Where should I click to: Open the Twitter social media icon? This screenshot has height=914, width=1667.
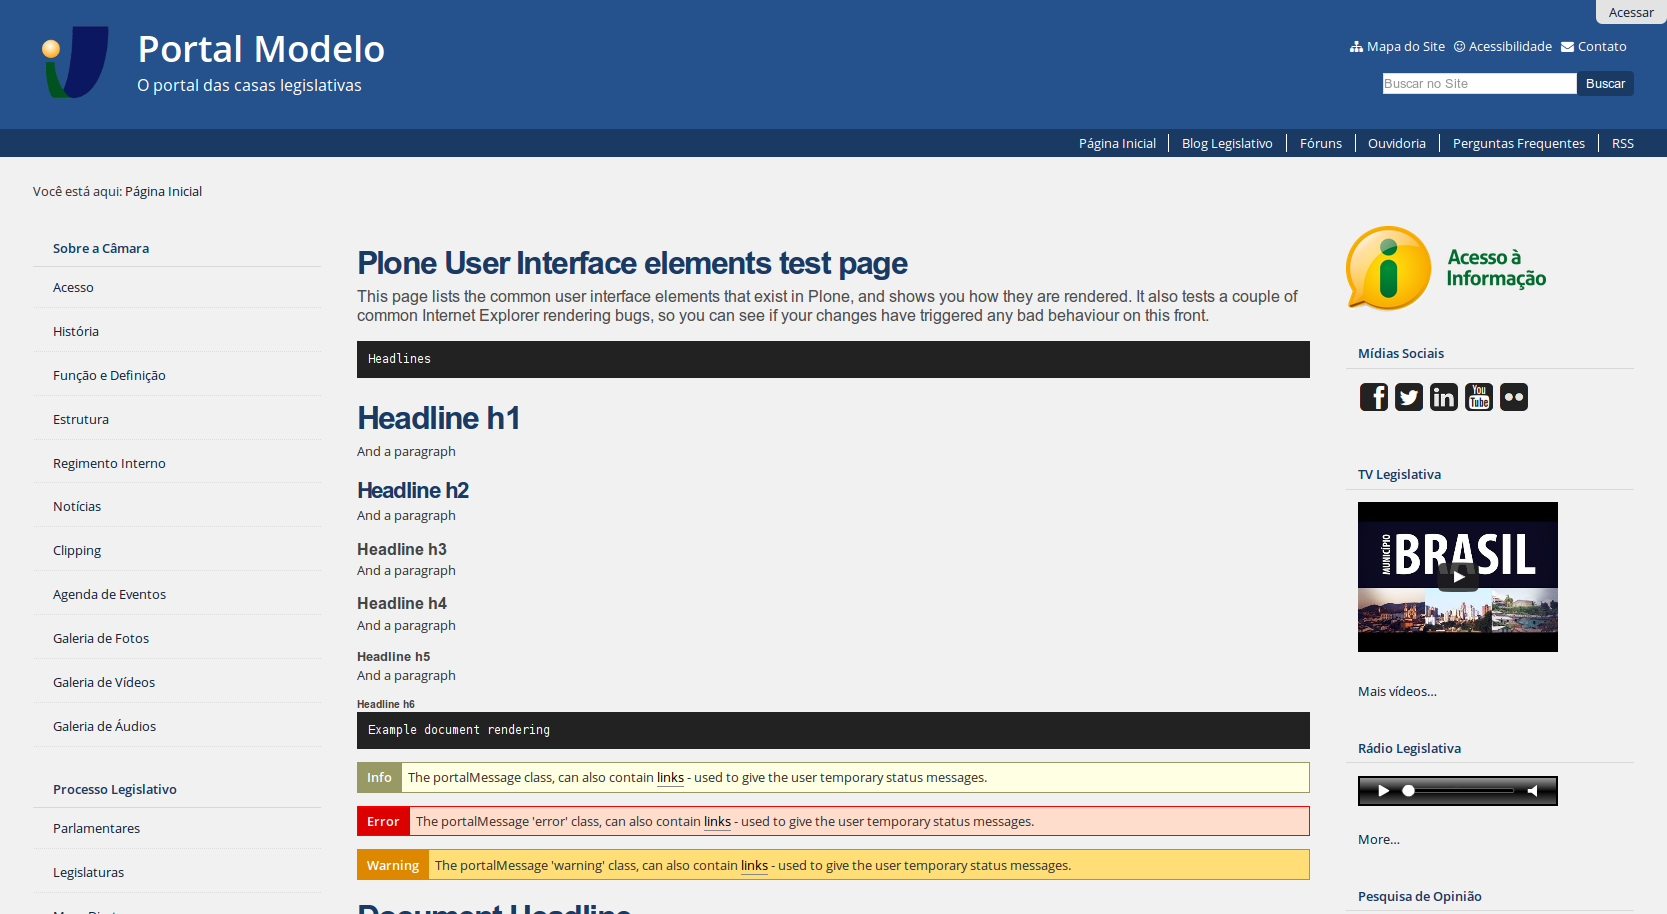pos(1409,397)
